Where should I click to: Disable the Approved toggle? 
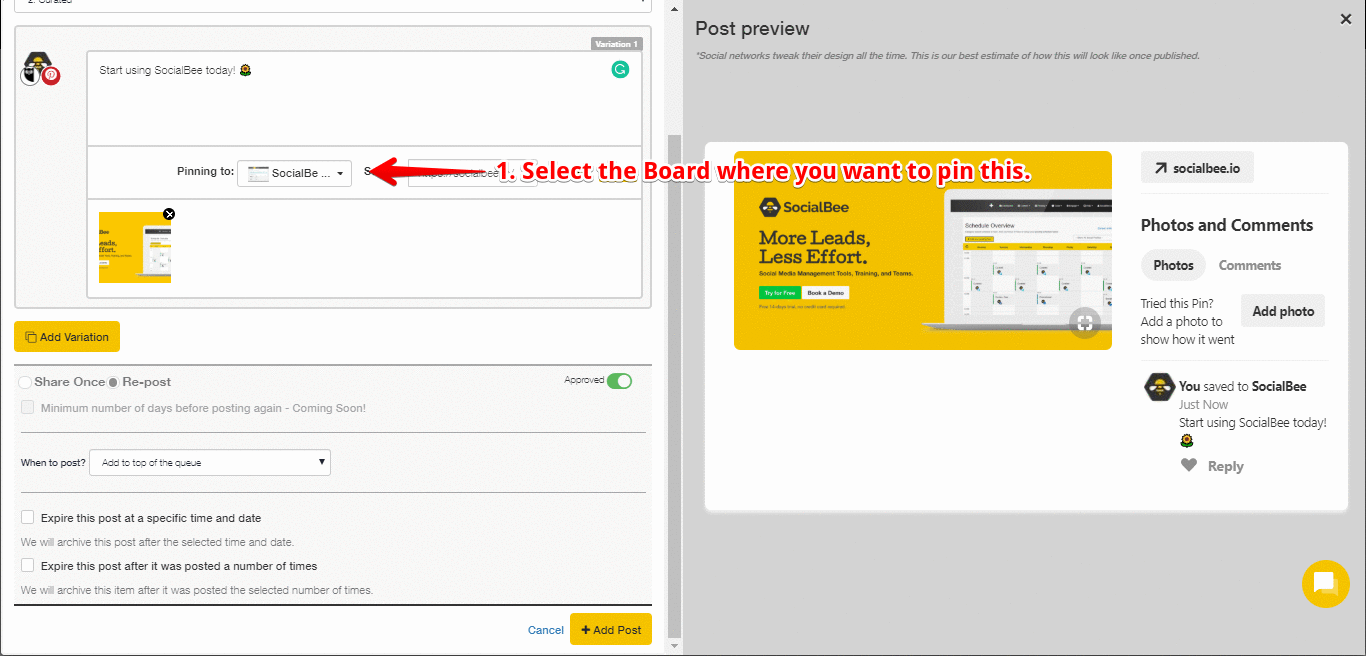(x=619, y=381)
